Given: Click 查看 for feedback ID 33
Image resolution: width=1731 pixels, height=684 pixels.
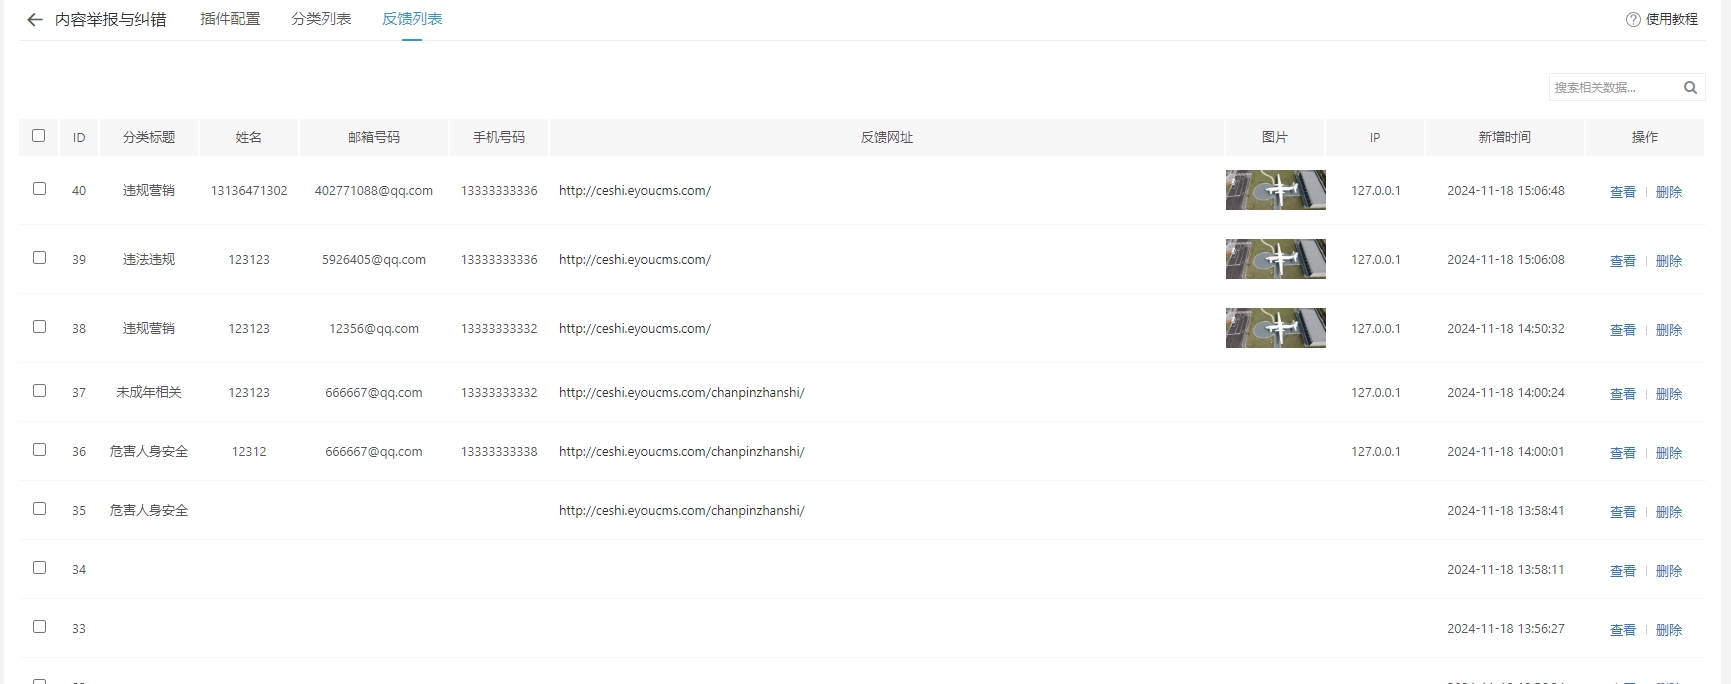Looking at the screenshot, I should tap(1622, 630).
